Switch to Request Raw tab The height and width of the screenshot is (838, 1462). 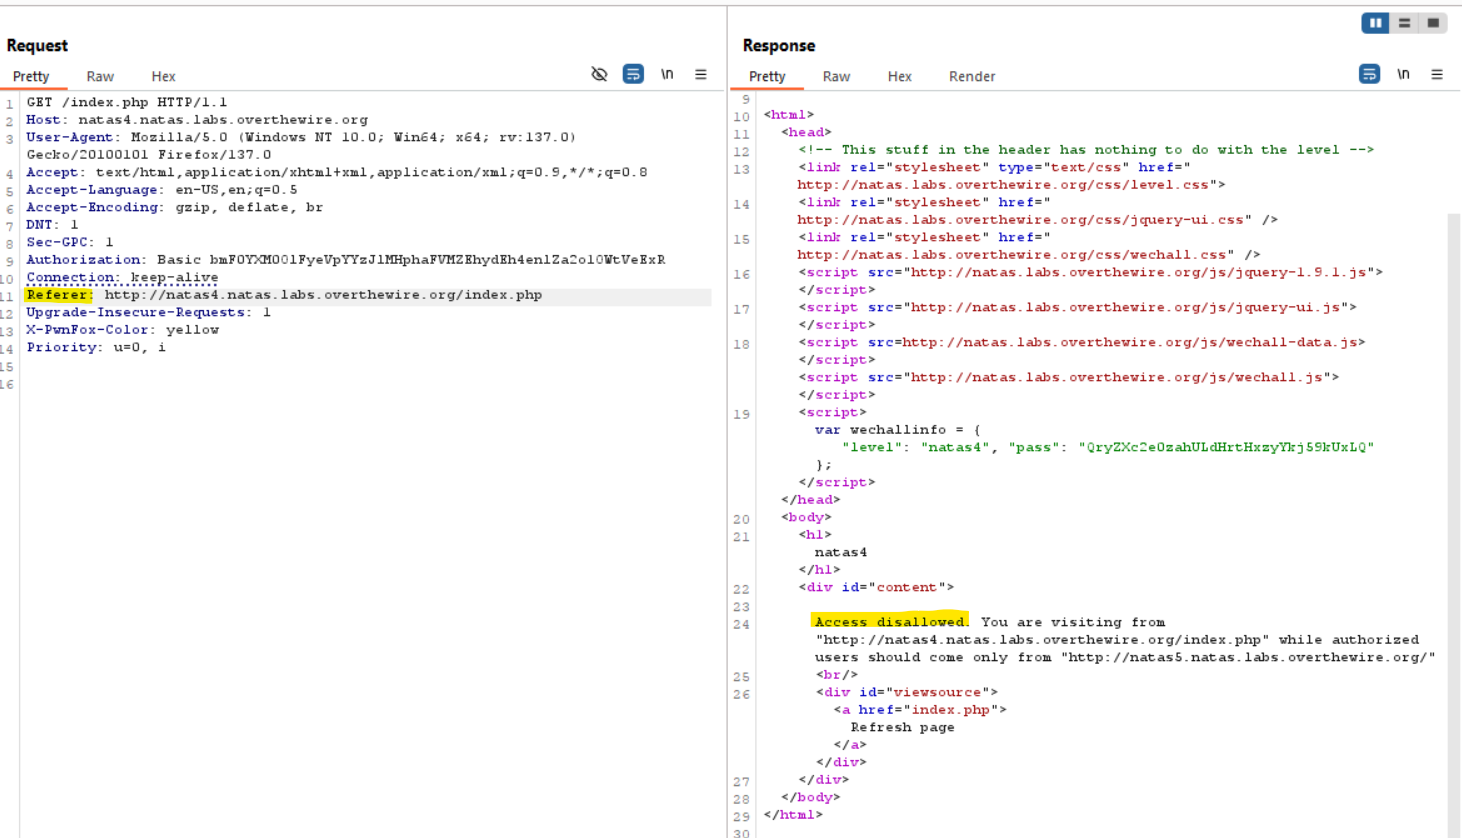(x=100, y=76)
